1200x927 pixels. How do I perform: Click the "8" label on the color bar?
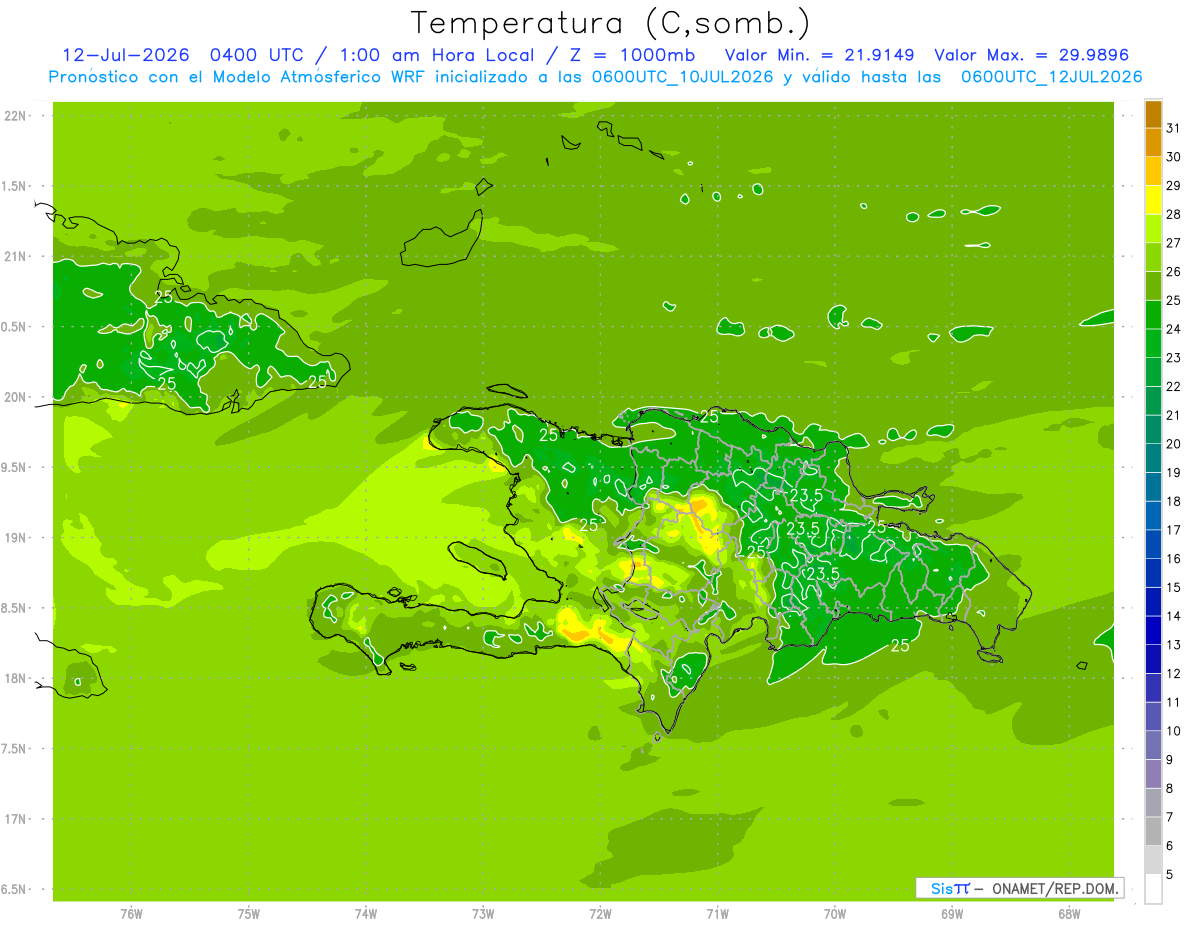(x=1170, y=789)
